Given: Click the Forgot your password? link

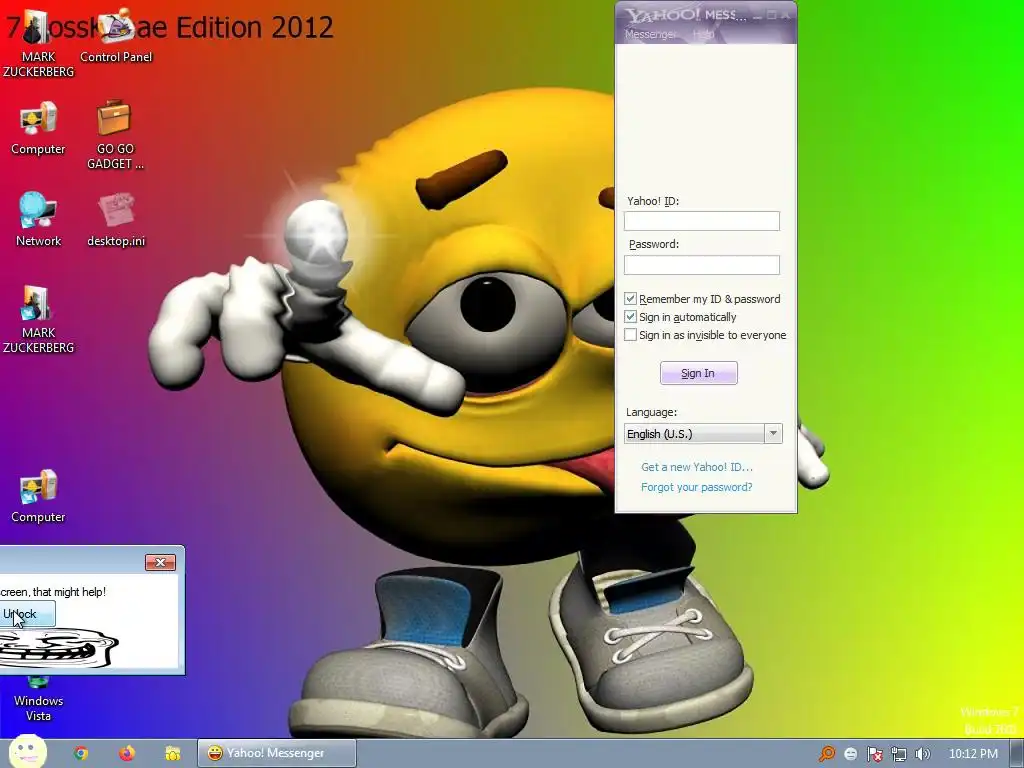Looking at the screenshot, I should (697, 487).
